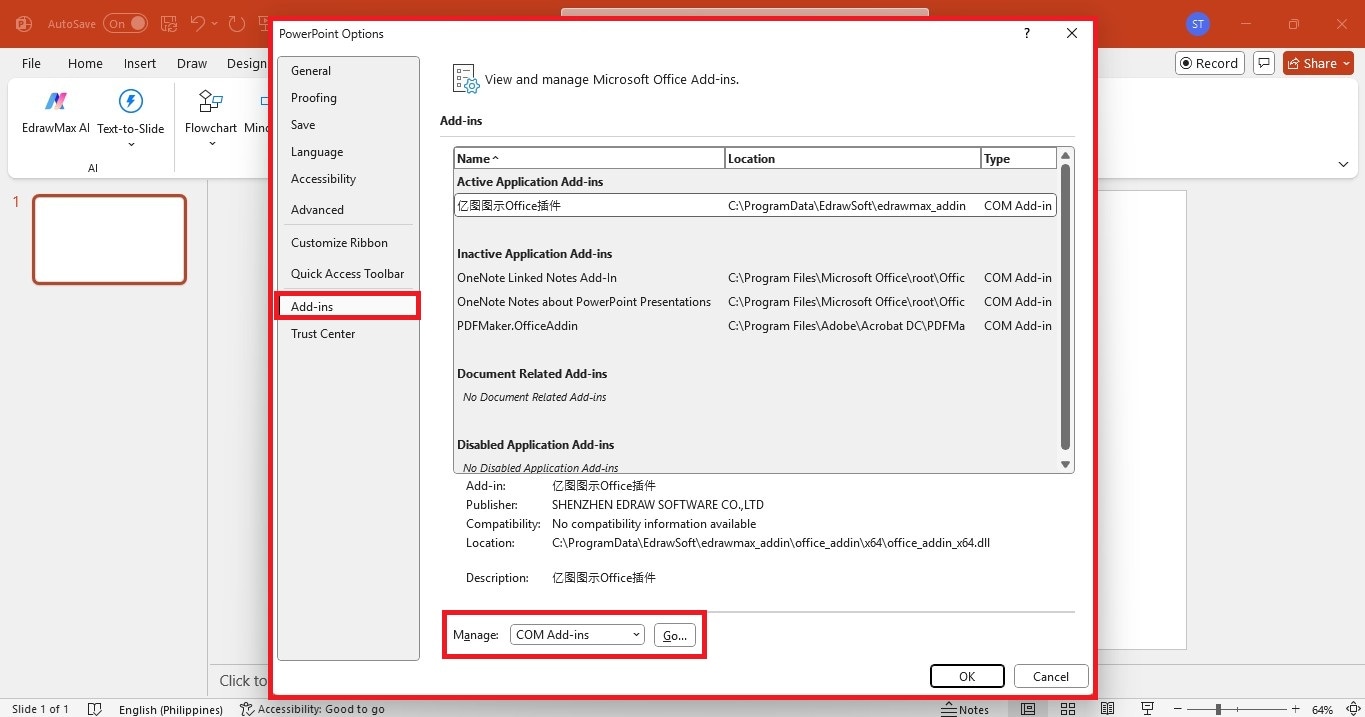Open the Flowchart tool in the ribbon
The width and height of the screenshot is (1365, 717).
tap(211, 112)
